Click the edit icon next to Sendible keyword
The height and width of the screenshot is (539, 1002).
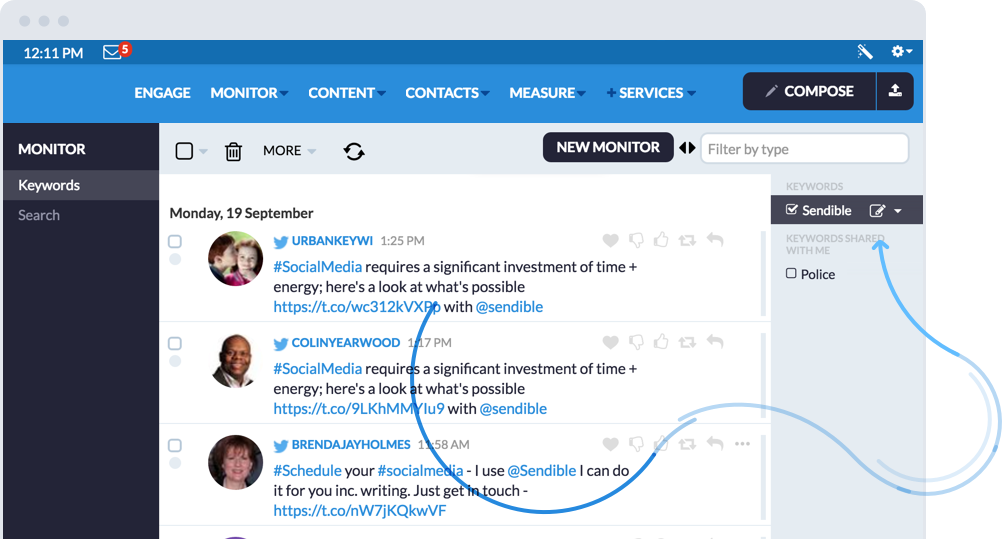pos(878,211)
